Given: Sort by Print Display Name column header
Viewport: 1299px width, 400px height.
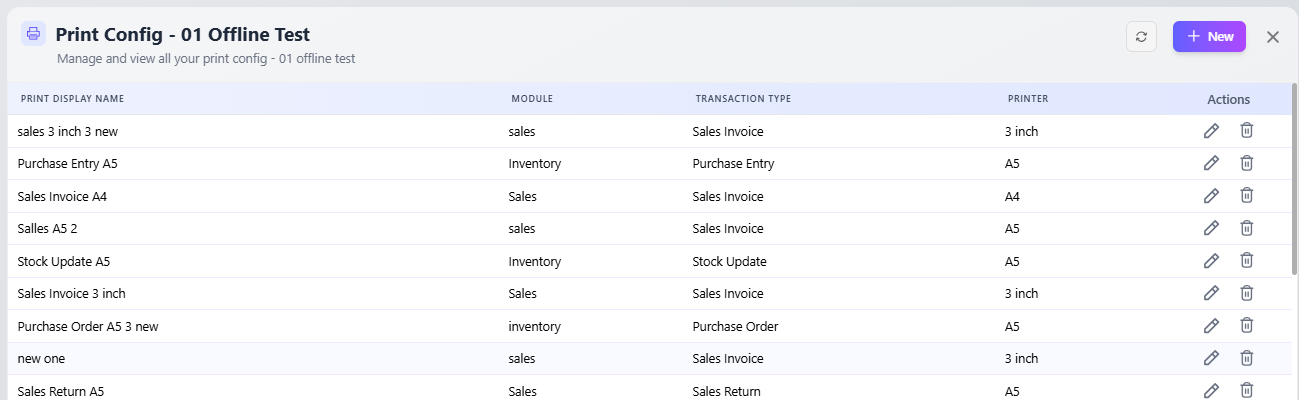Looking at the screenshot, I should tap(72, 99).
